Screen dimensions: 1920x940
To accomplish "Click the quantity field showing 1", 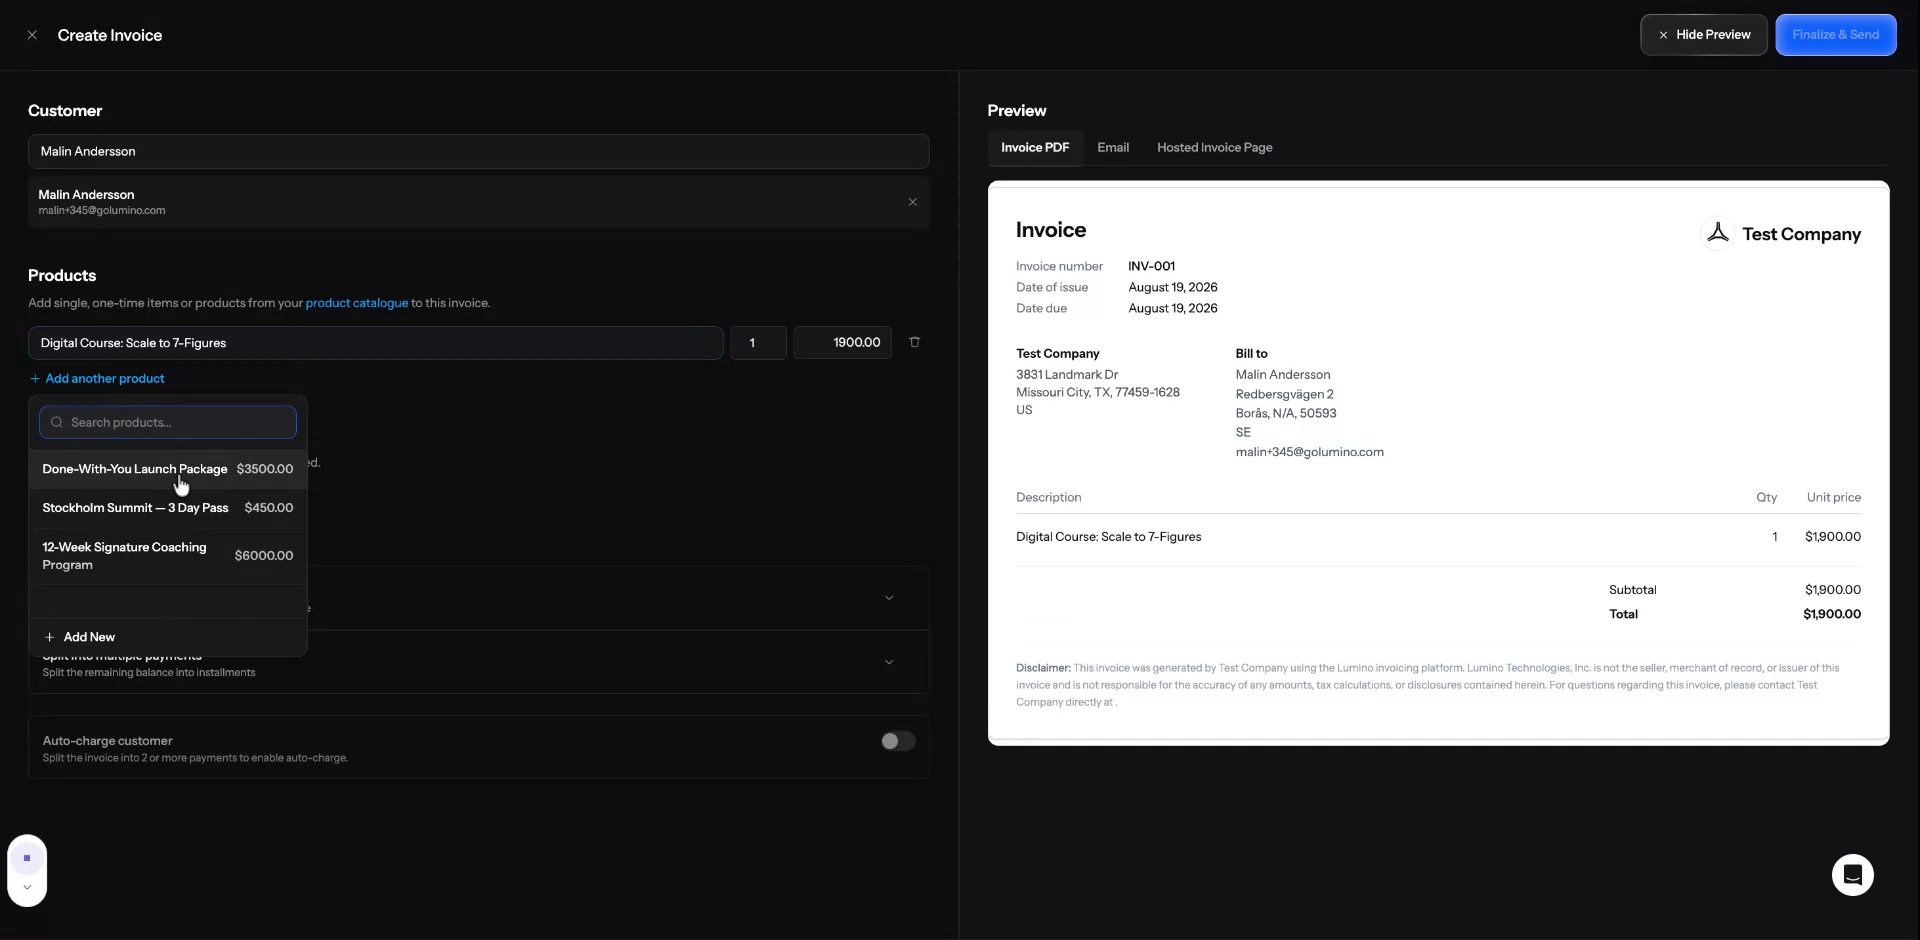I will 758,343.
